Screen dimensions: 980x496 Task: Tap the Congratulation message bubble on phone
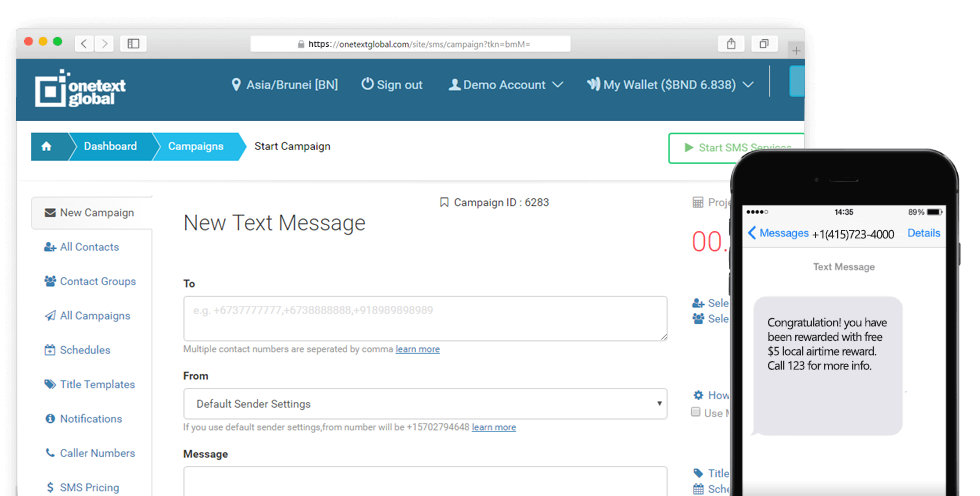828,365
